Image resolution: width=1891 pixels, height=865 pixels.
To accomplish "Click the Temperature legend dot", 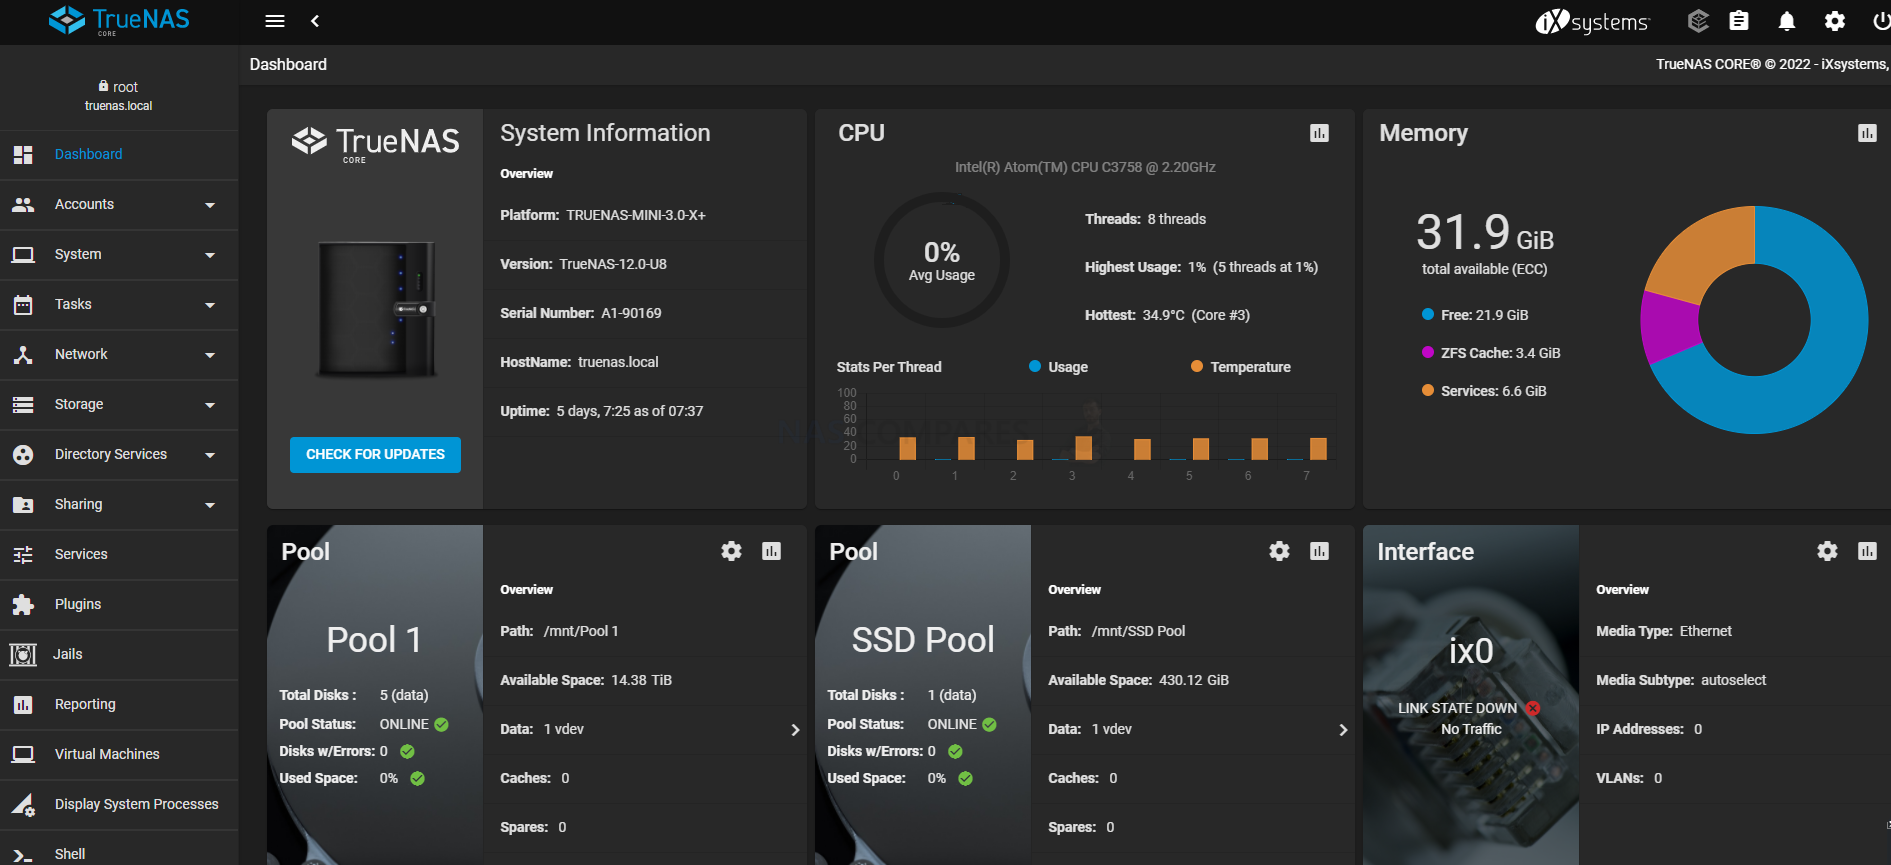I will tap(1197, 366).
